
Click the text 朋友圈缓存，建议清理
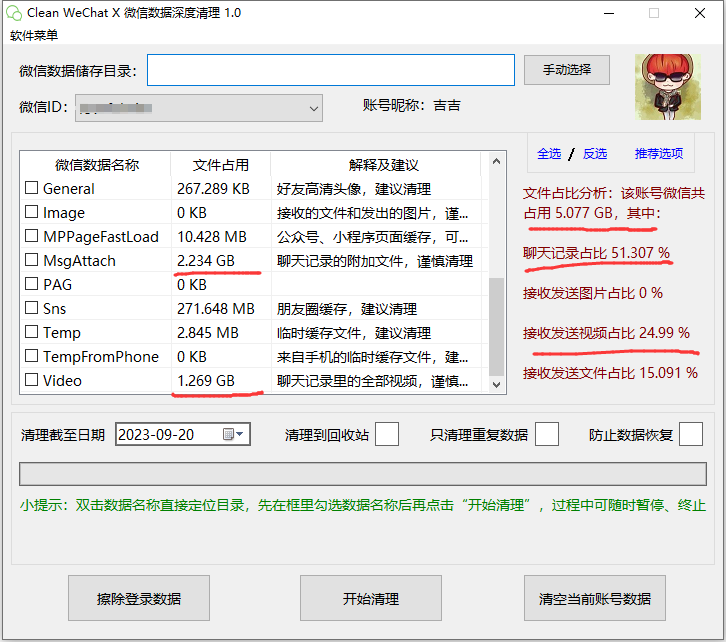point(347,309)
